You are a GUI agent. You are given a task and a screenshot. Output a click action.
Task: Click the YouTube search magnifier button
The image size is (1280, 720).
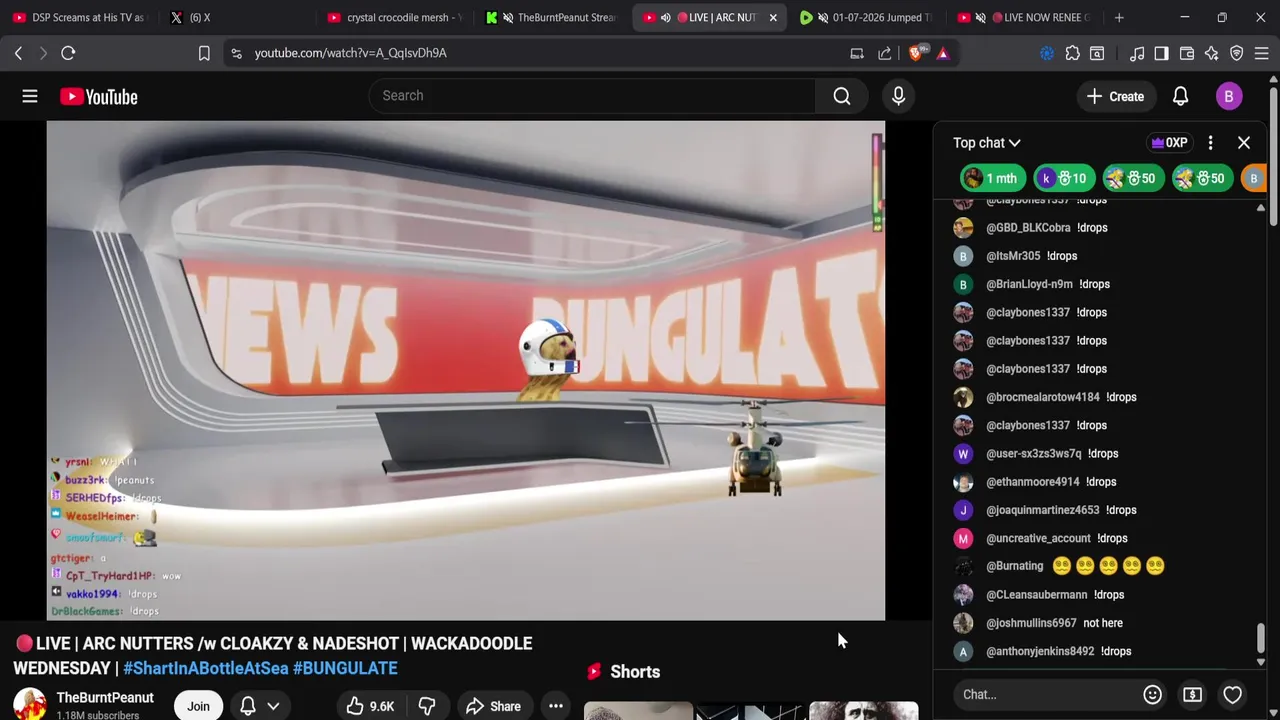842,96
